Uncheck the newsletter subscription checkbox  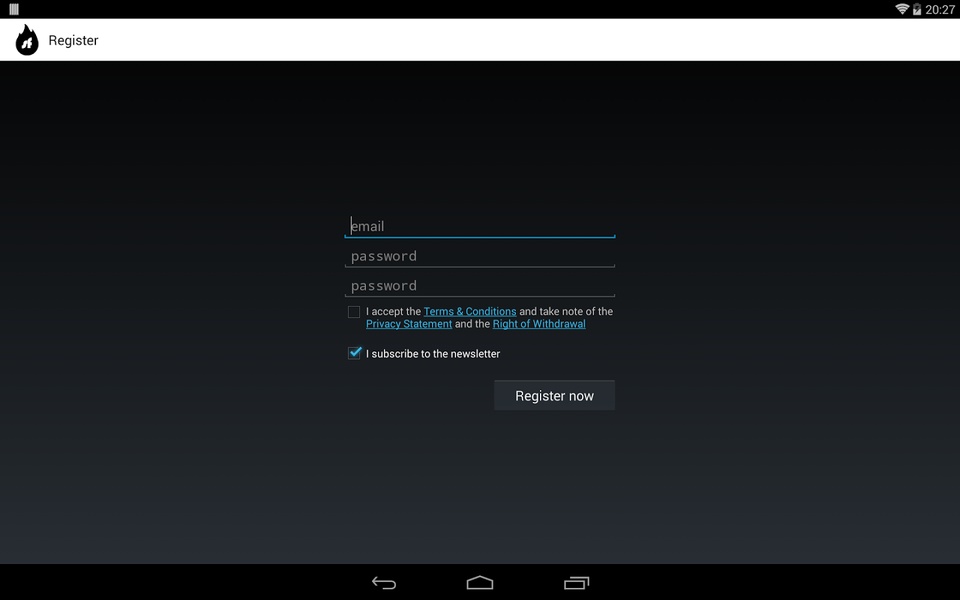354,353
